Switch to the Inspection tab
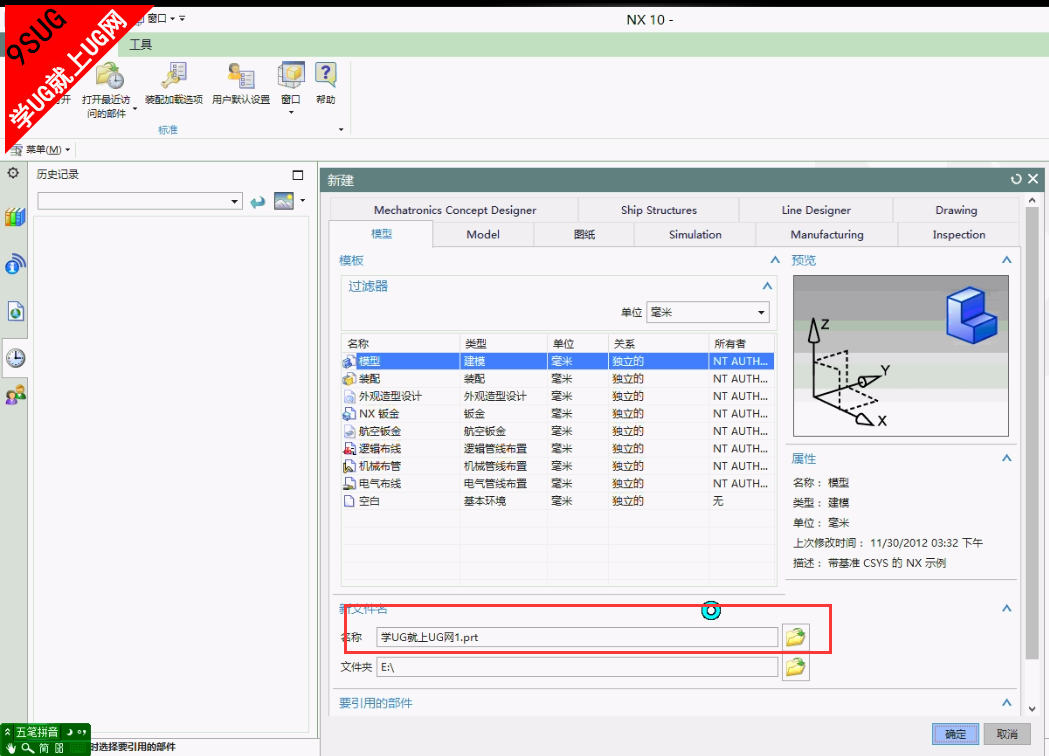Screen dimensions: 1049x756 (x=959, y=235)
